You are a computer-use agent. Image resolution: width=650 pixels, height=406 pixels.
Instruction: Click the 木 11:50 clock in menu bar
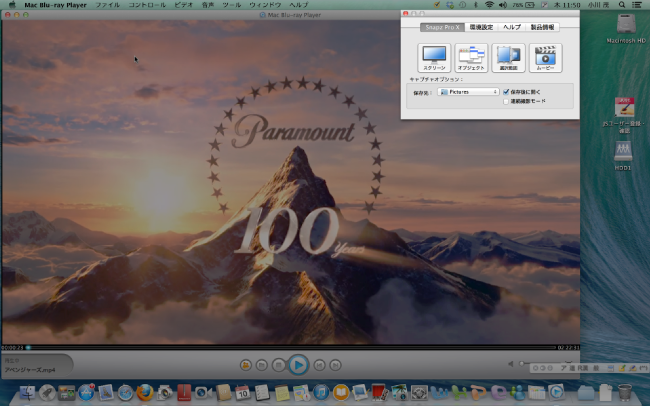(x=566, y=5)
